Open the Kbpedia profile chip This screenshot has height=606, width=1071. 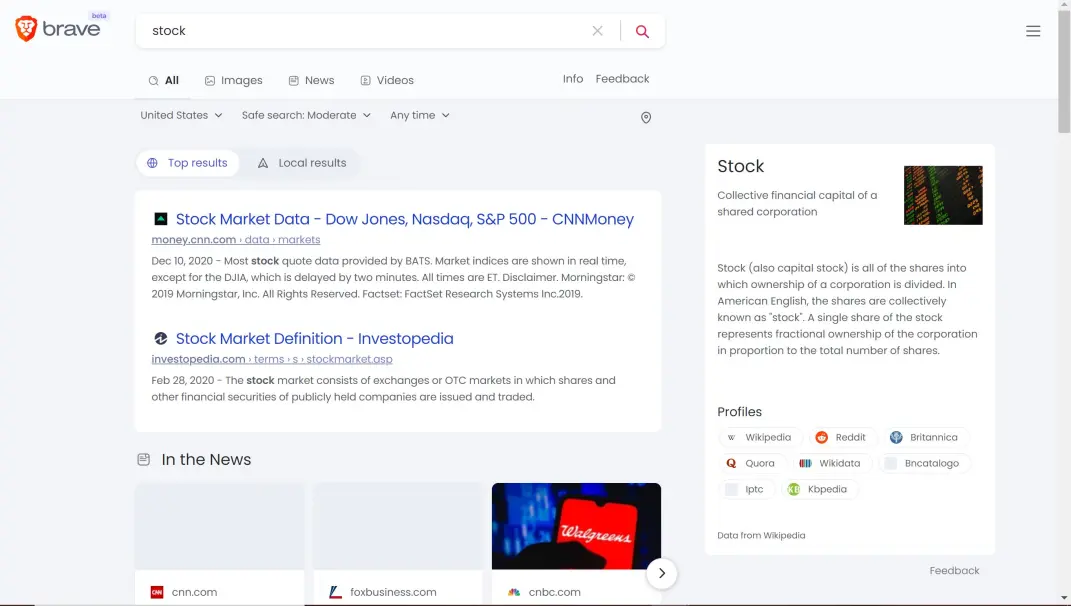click(x=818, y=489)
